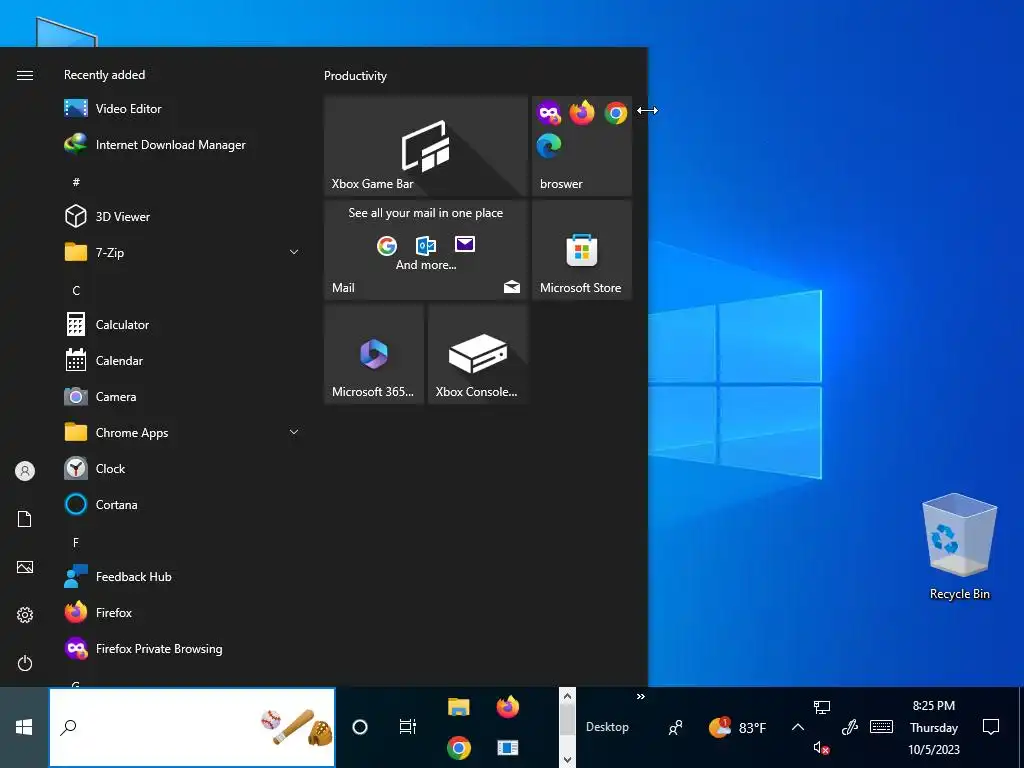Viewport: 1024px width, 768px height.
Task: Click the Xbox Game Bar tile
Action: pyautogui.click(x=426, y=146)
